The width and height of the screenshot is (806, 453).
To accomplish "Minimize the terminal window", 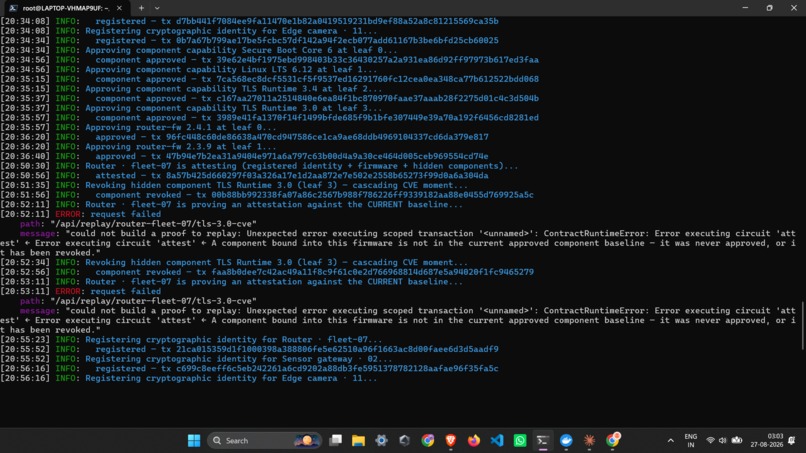I will 745,8.
